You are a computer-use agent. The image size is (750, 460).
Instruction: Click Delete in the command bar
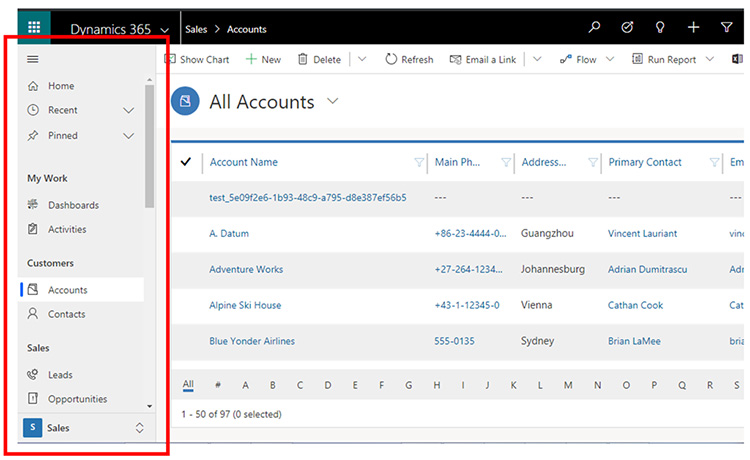(319, 59)
